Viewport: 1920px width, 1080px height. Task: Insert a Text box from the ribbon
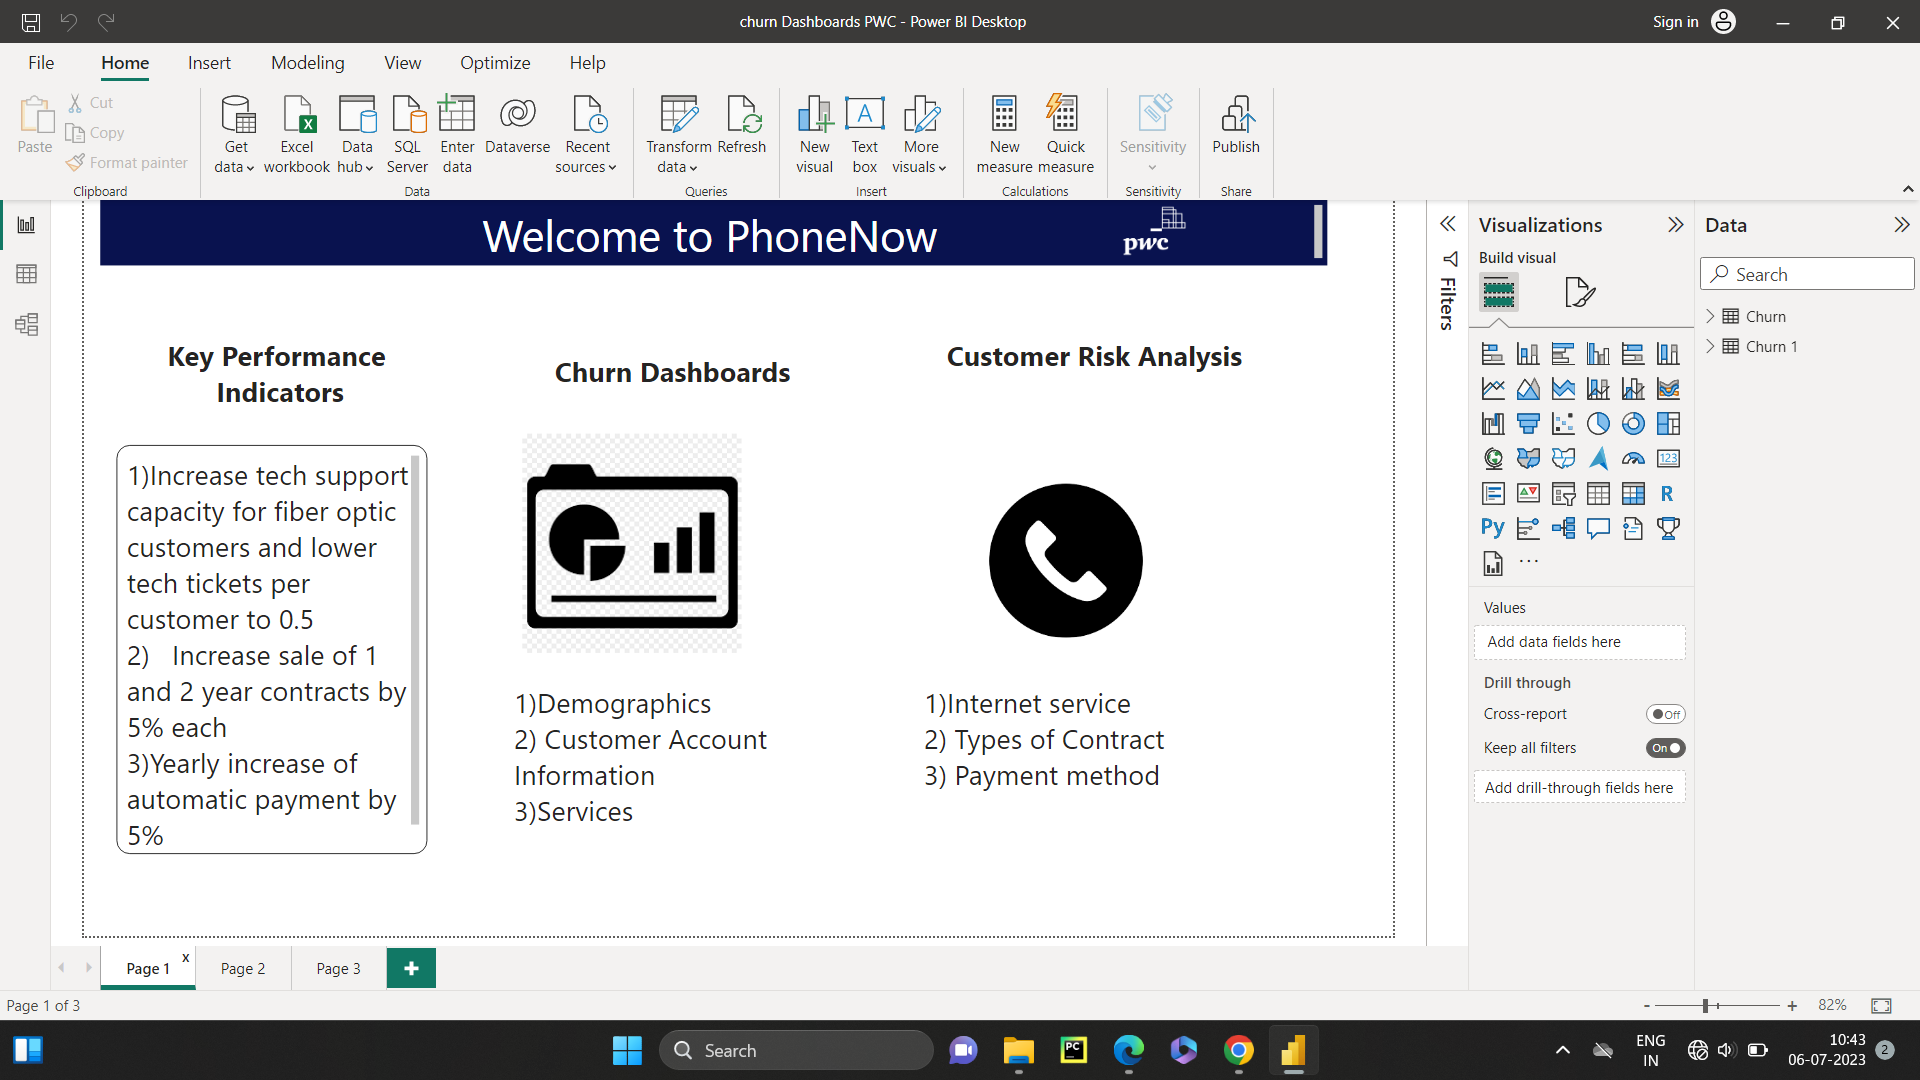(x=864, y=131)
